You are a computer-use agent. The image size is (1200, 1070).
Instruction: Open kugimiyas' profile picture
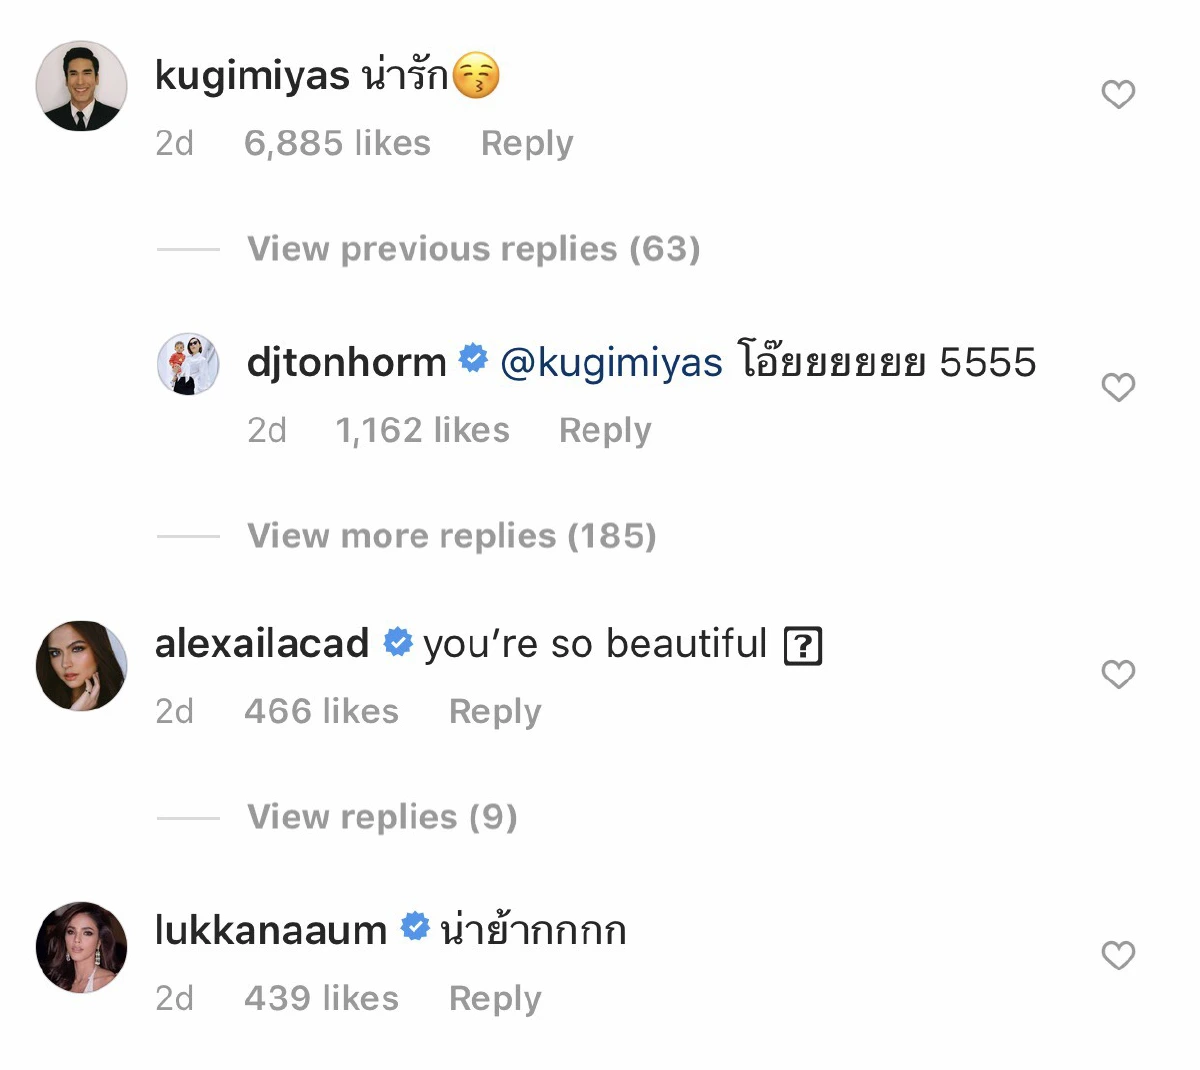click(81, 86)
